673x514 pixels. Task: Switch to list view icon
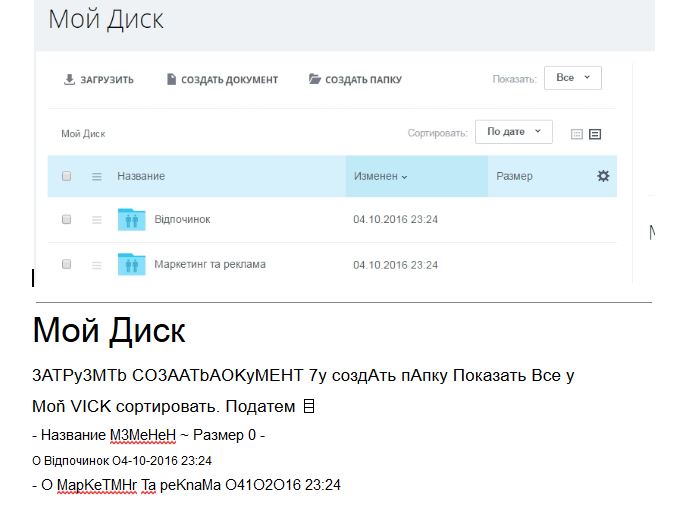595,134
